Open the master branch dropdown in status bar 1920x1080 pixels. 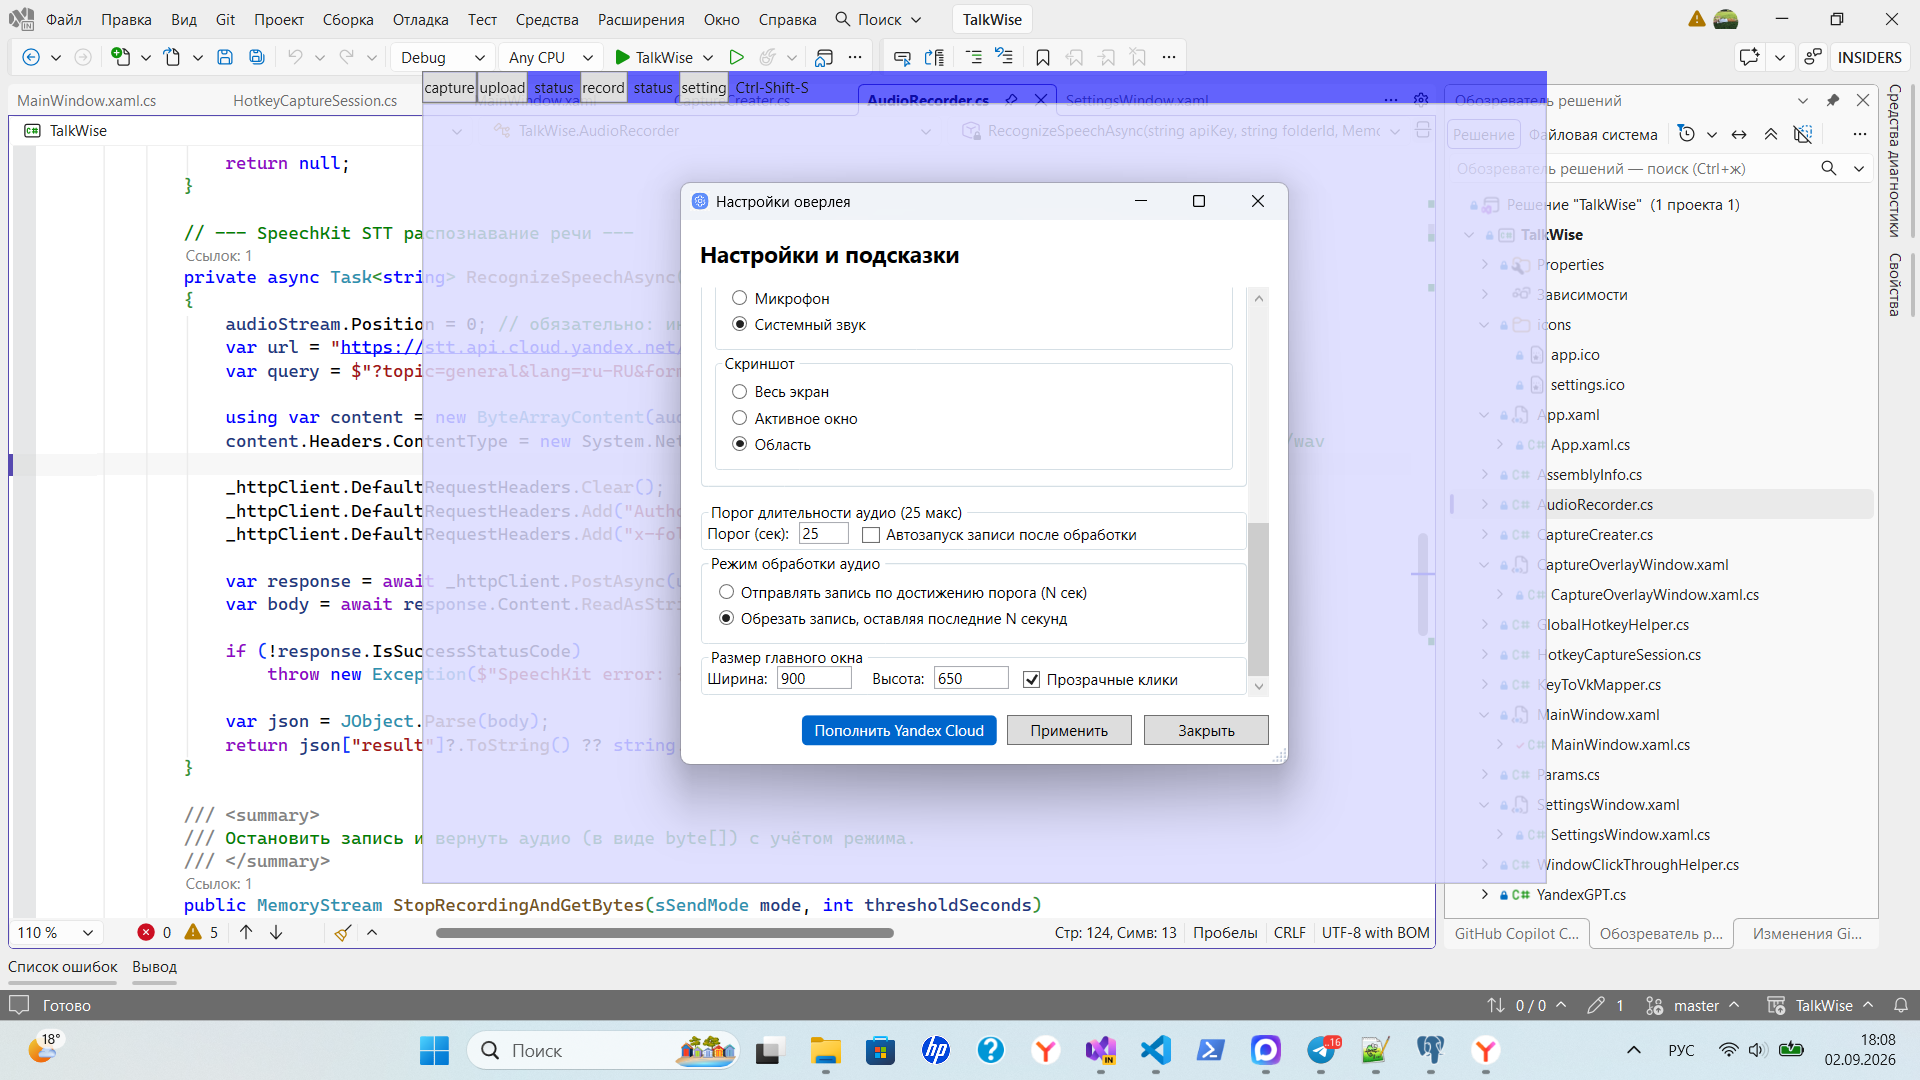1694,1005
